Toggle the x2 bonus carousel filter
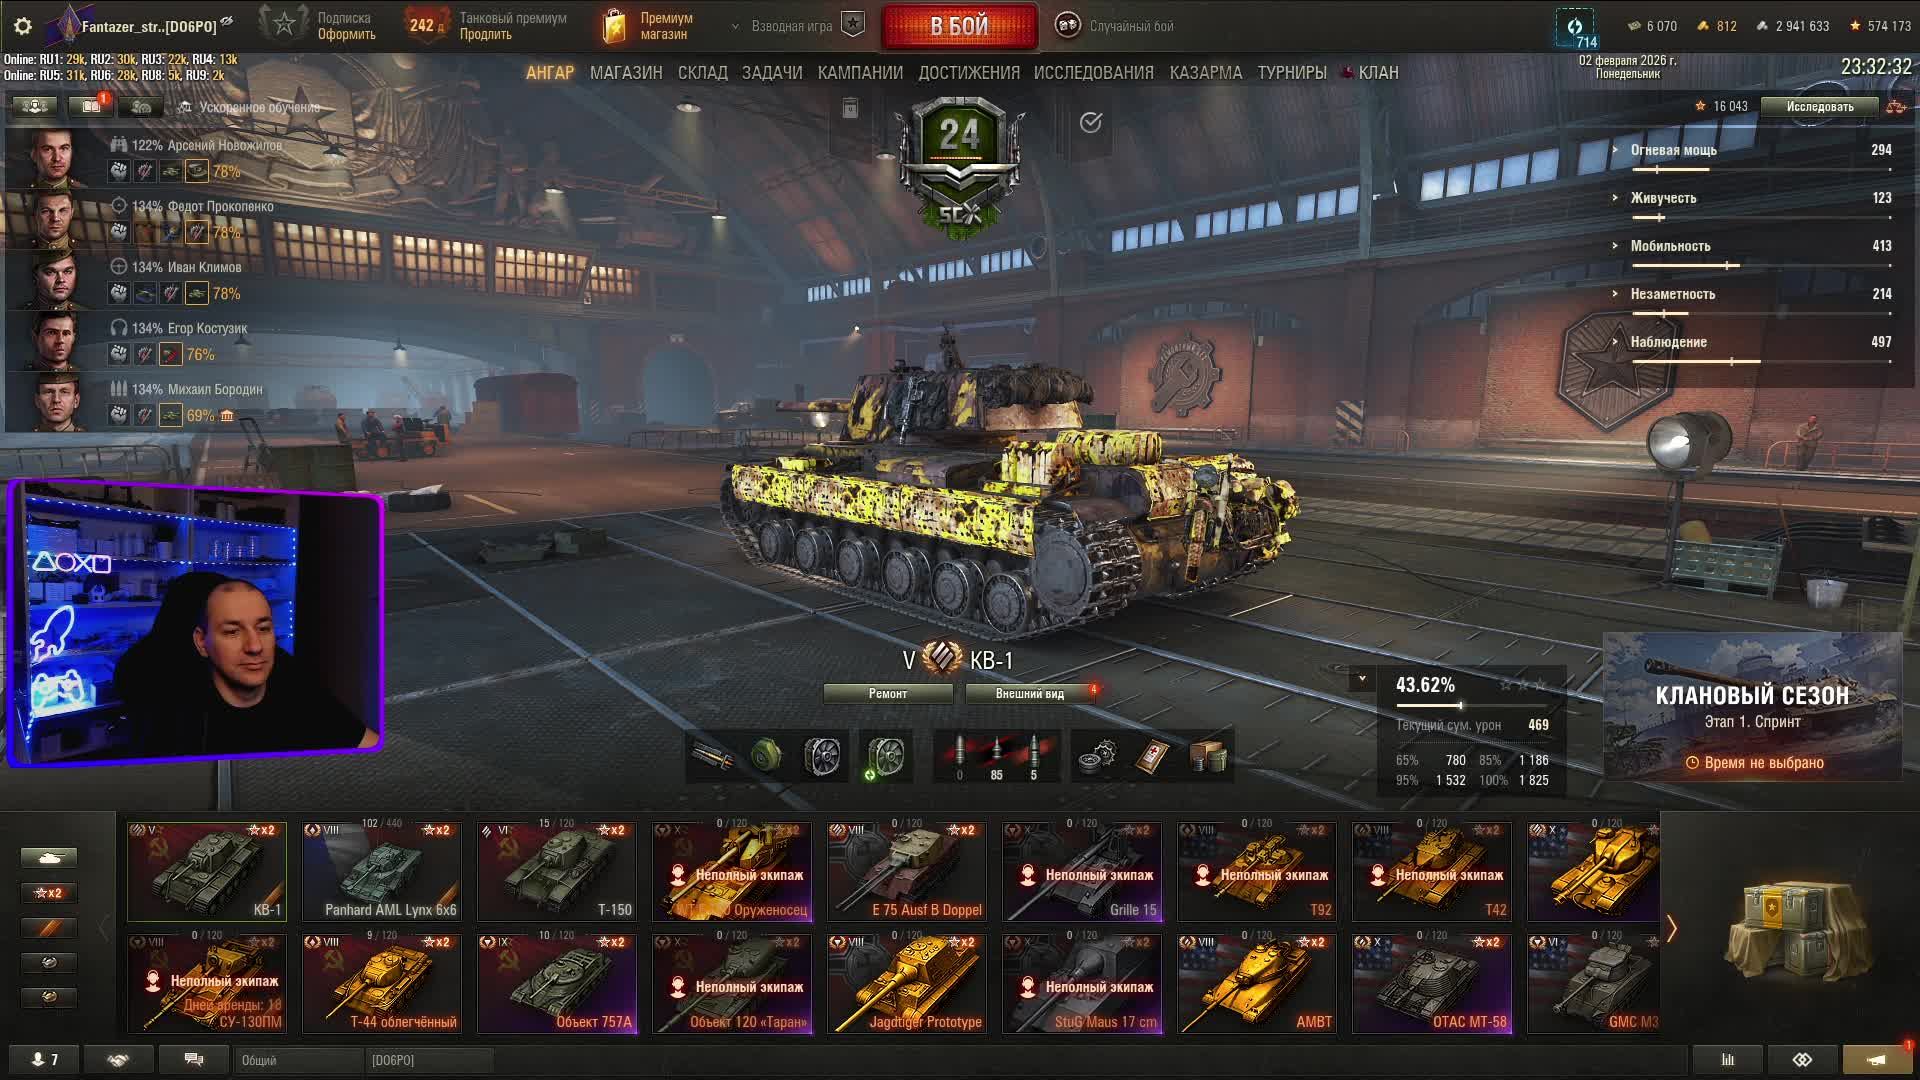The width and height of the screenshot is (1920, 1080). pos(48,893)
